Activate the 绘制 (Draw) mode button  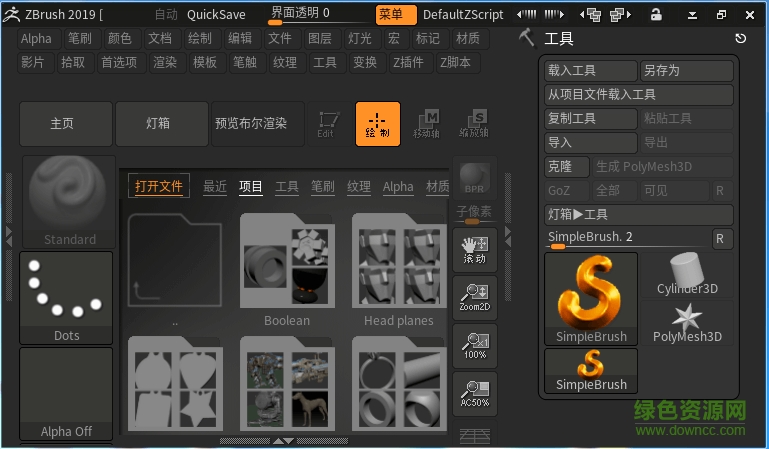point(377,124)
